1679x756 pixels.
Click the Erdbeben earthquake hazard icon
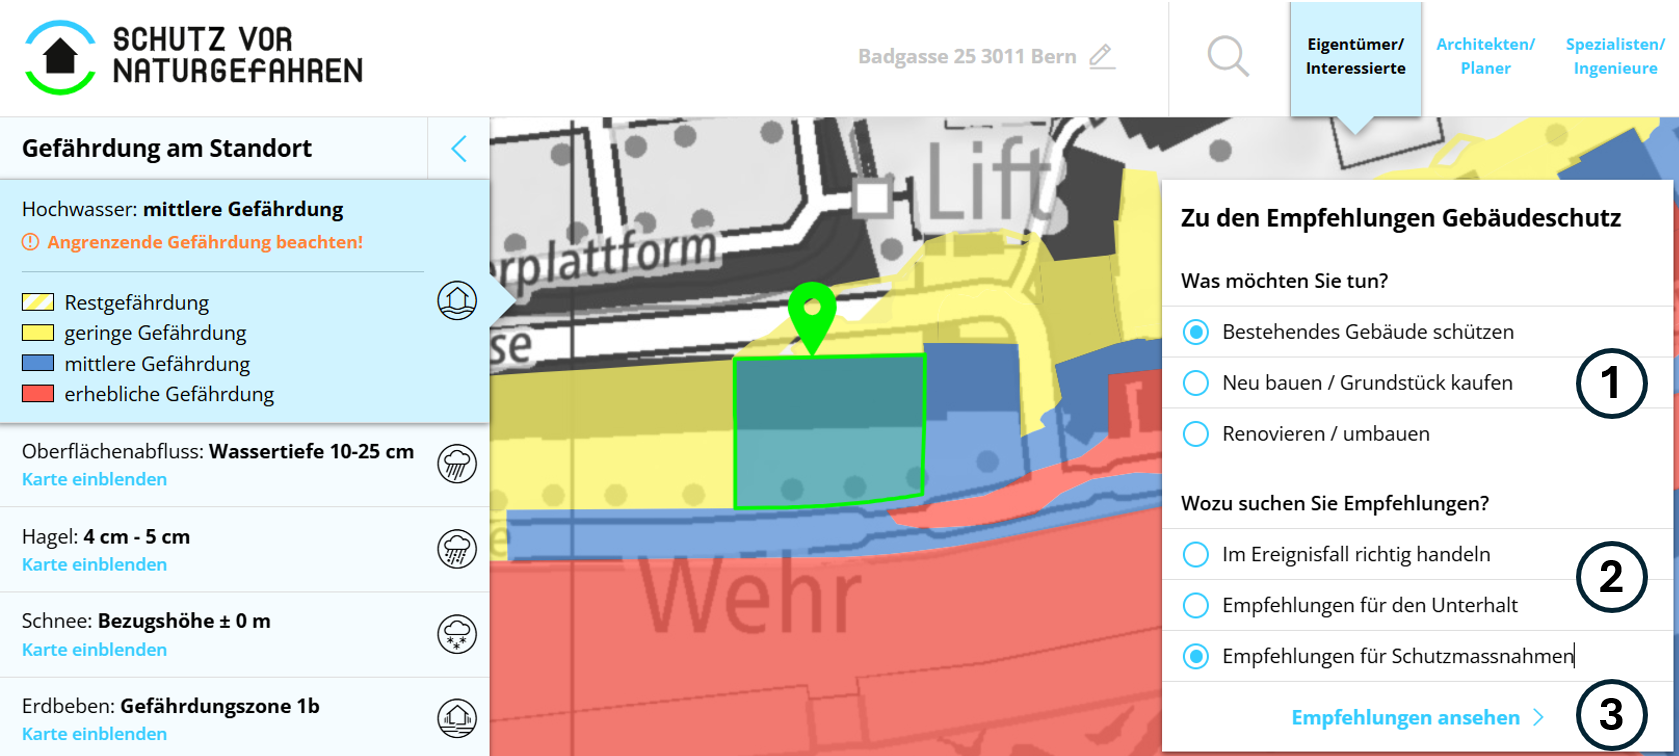(457, 718)
